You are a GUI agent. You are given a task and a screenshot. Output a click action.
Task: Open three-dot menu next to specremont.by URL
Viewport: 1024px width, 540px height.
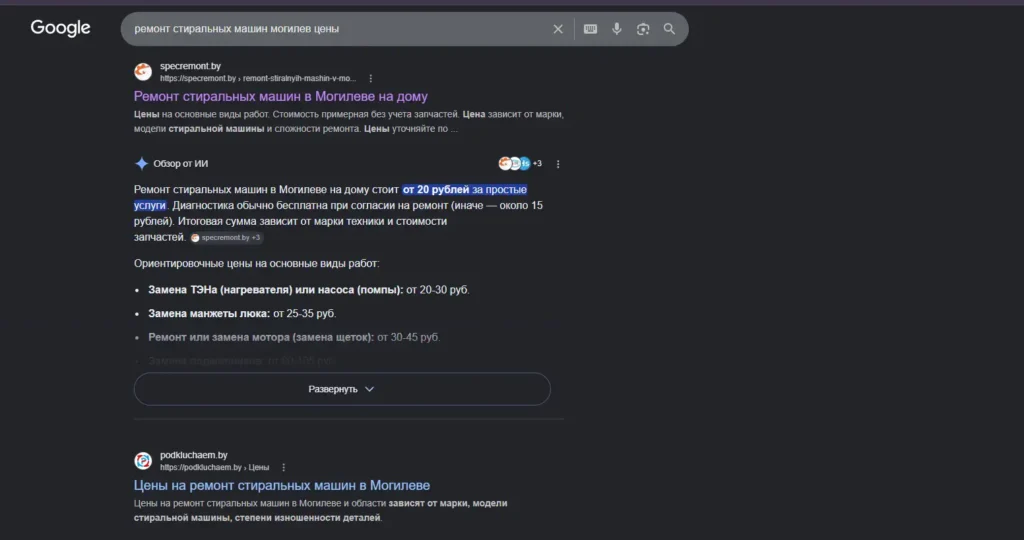pos(370,78)
